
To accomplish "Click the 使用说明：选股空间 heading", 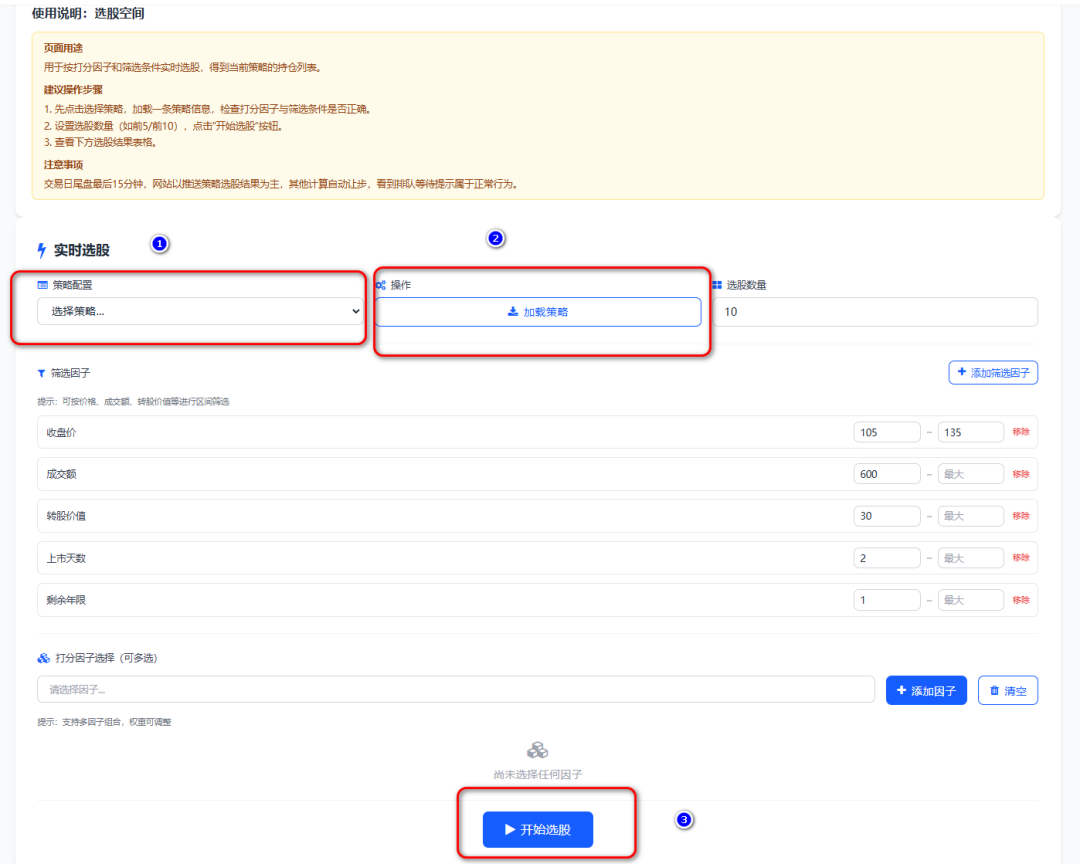I will point(88,13).
